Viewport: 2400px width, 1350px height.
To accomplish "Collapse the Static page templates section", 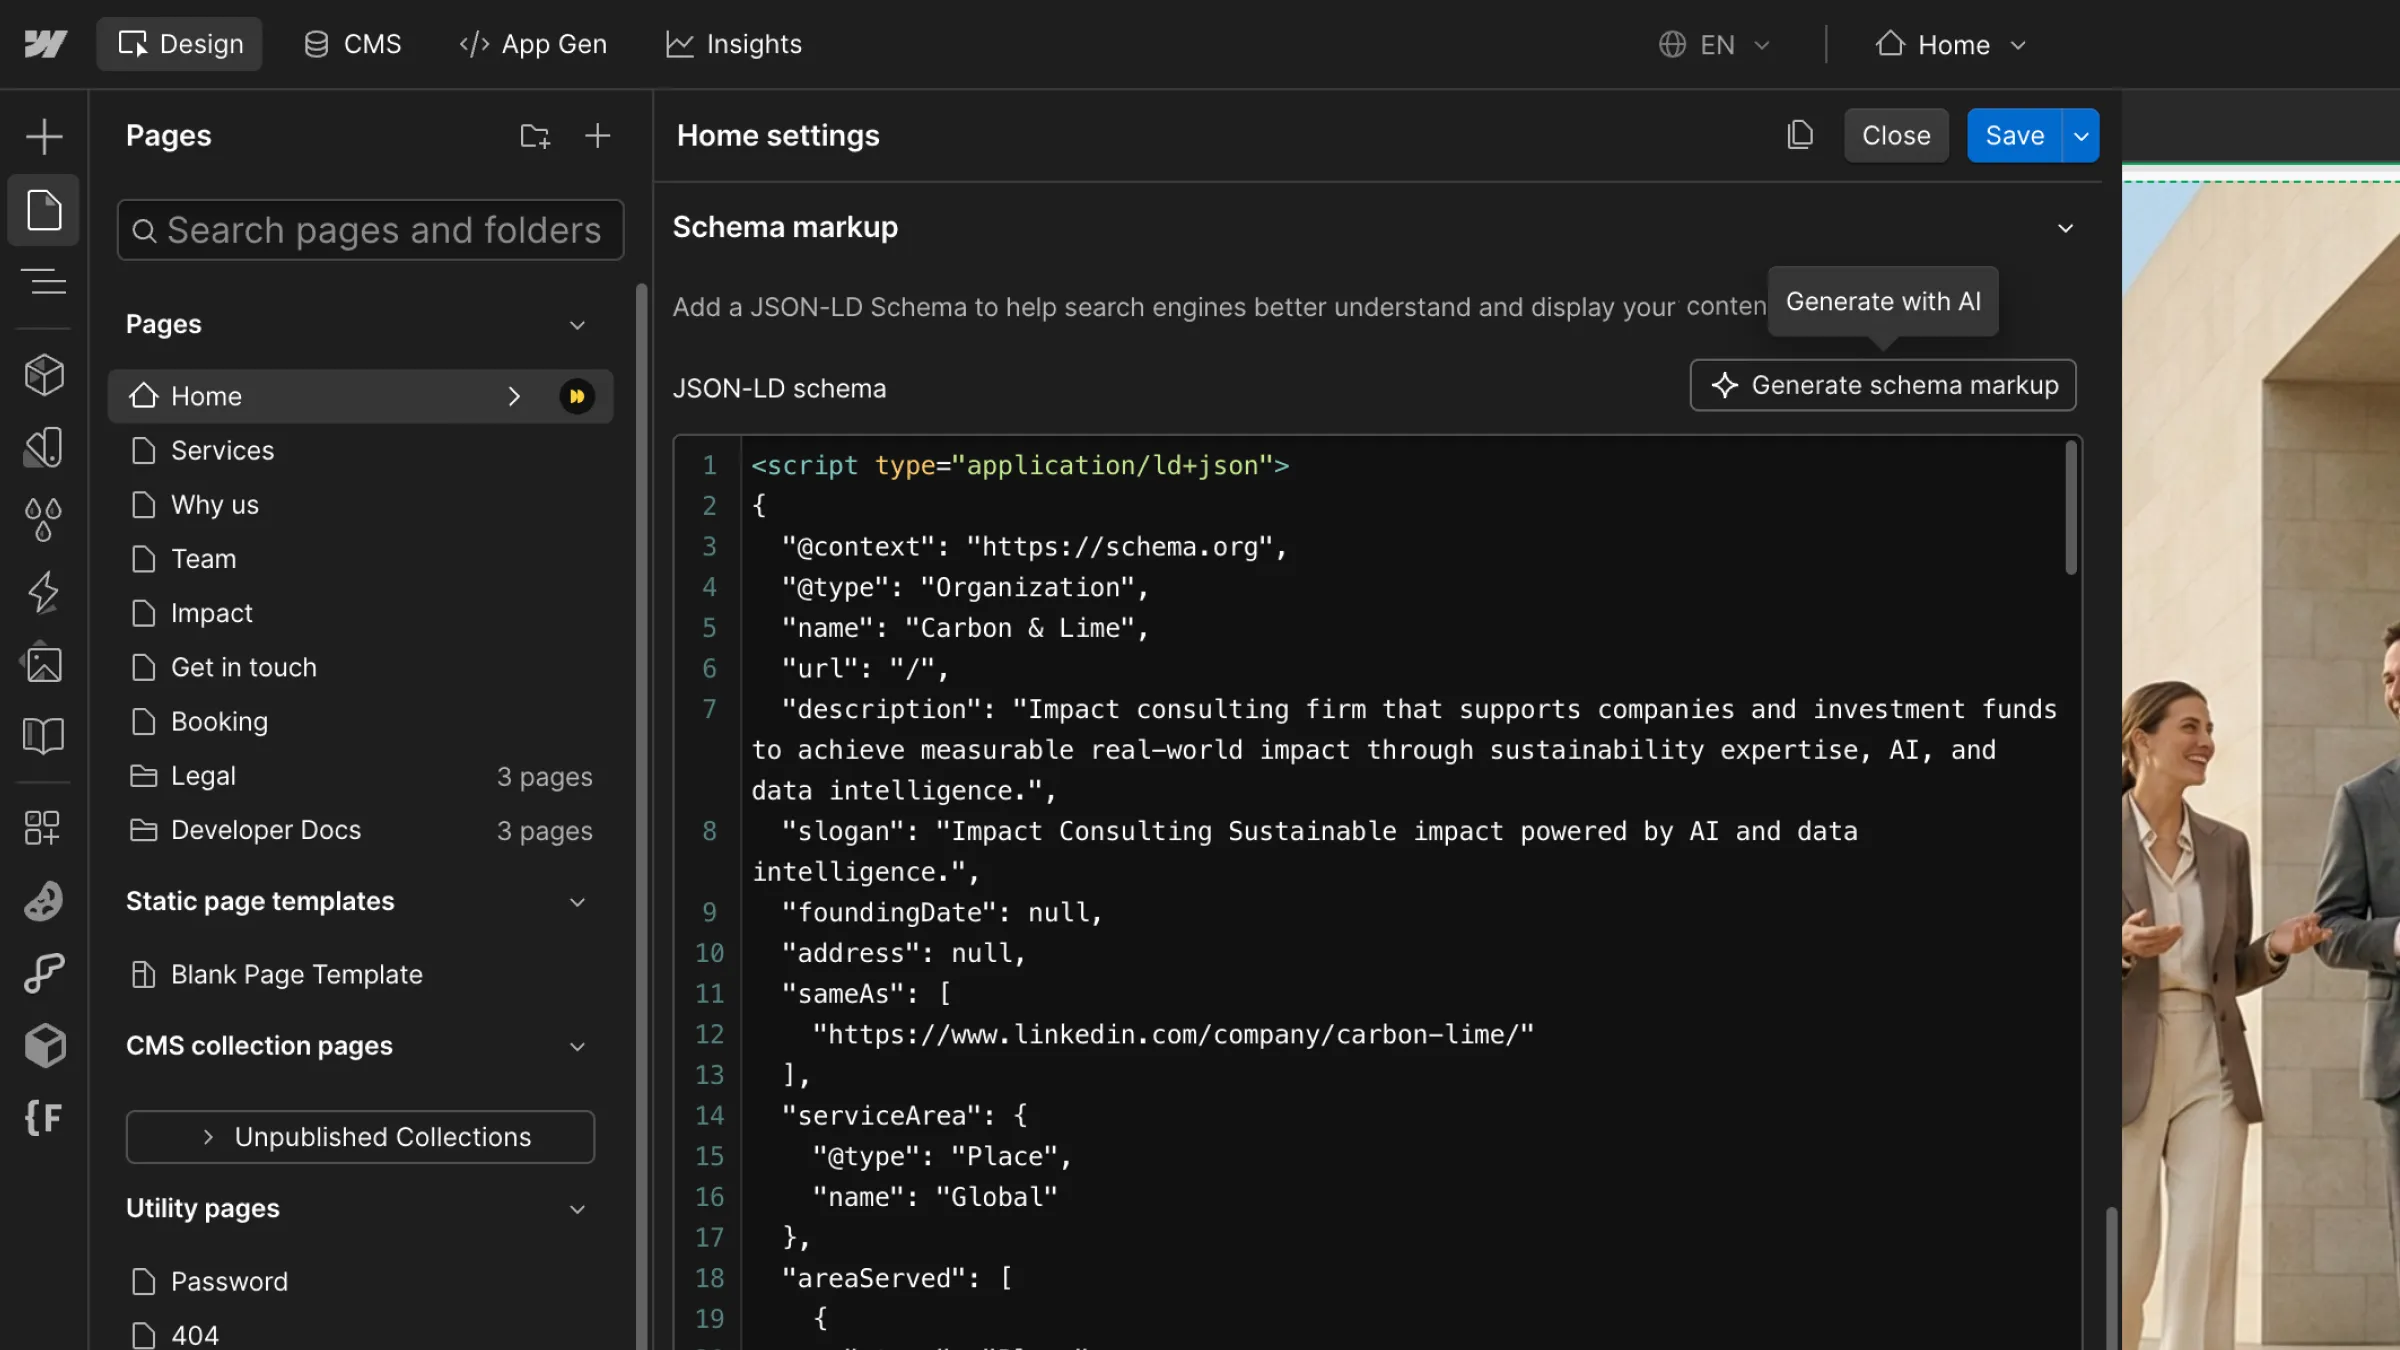I will tap(578, 901).
